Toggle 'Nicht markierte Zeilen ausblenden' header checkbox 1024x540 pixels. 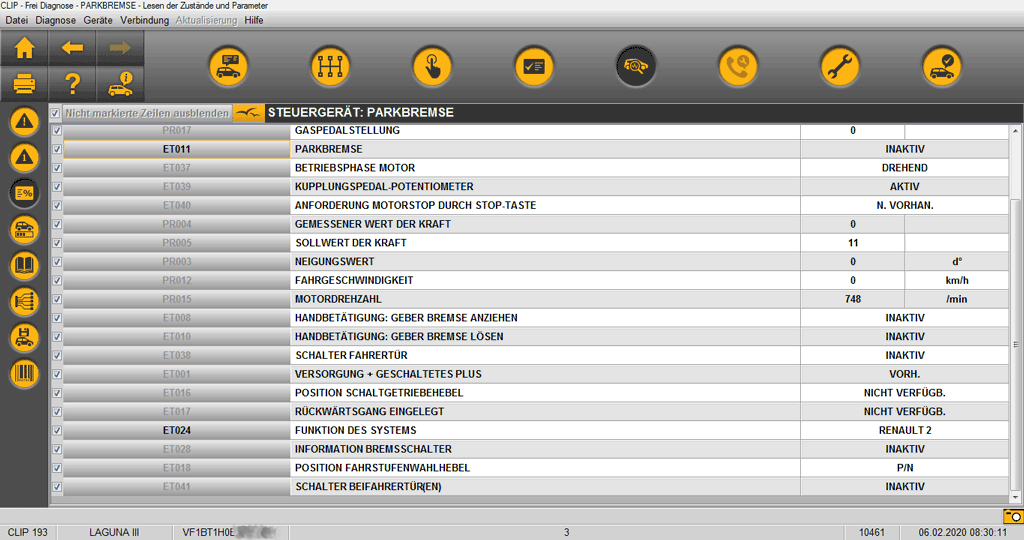pos(56,113)
